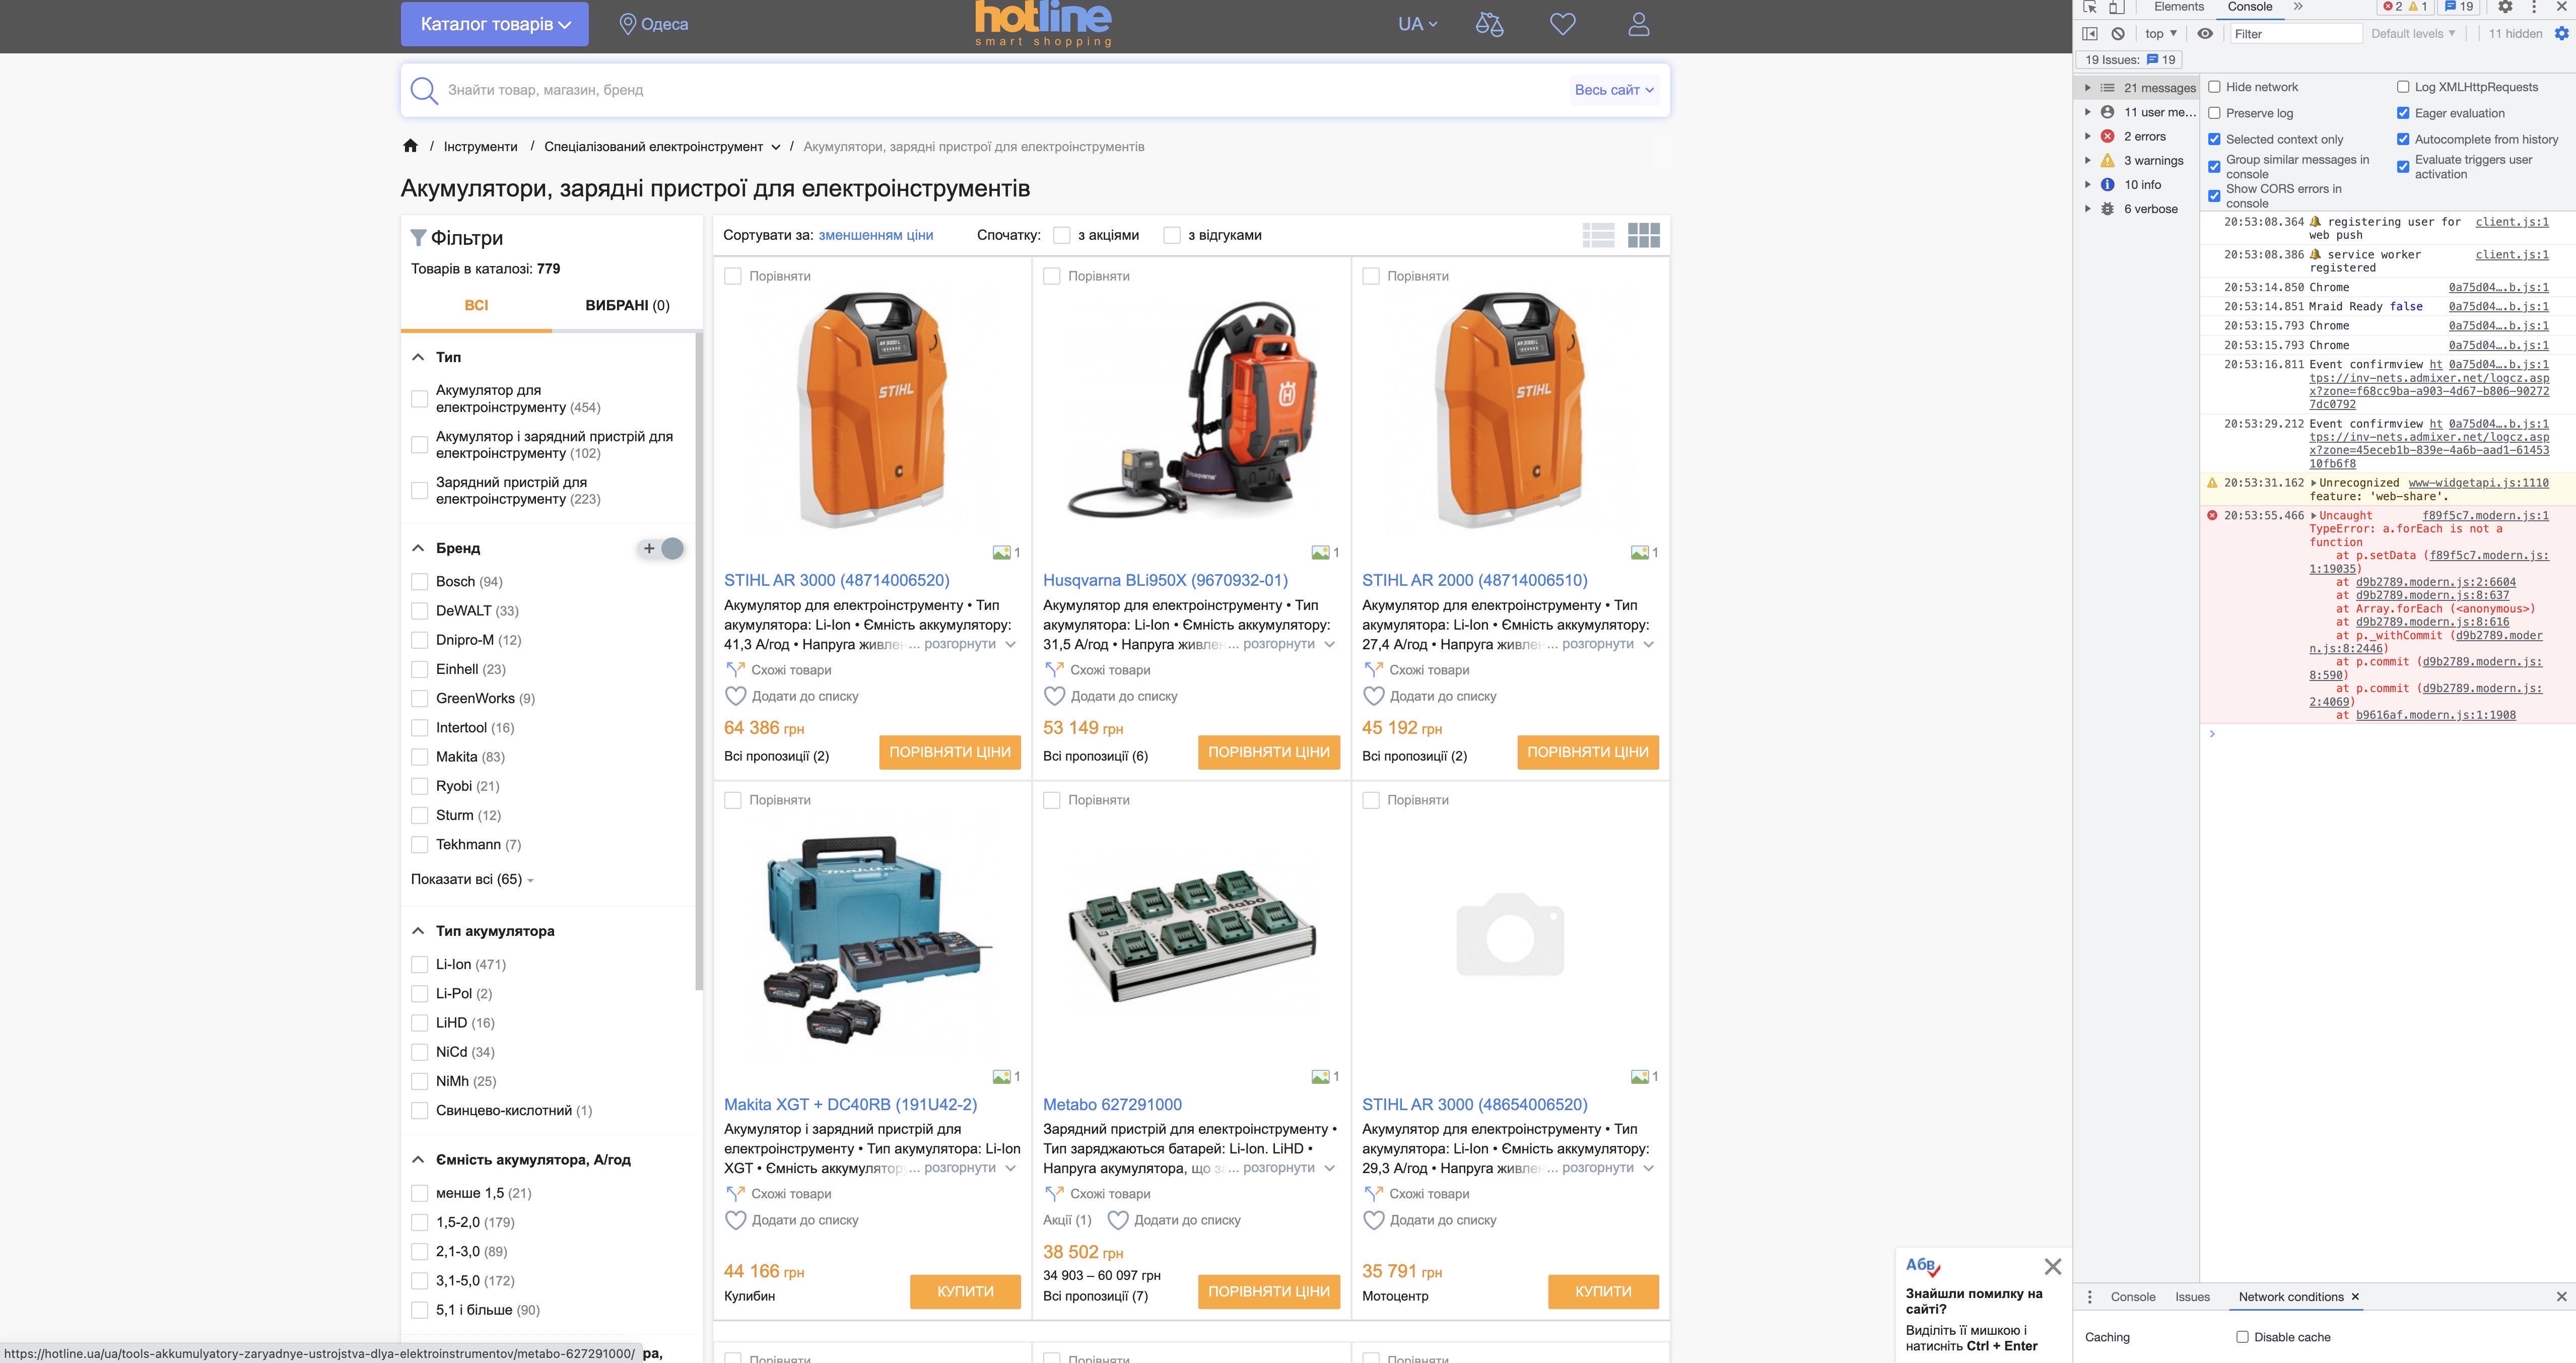The image size is (2576, 1363).
Task: Switch to list view layout icon
Action: pos(1598,235)
